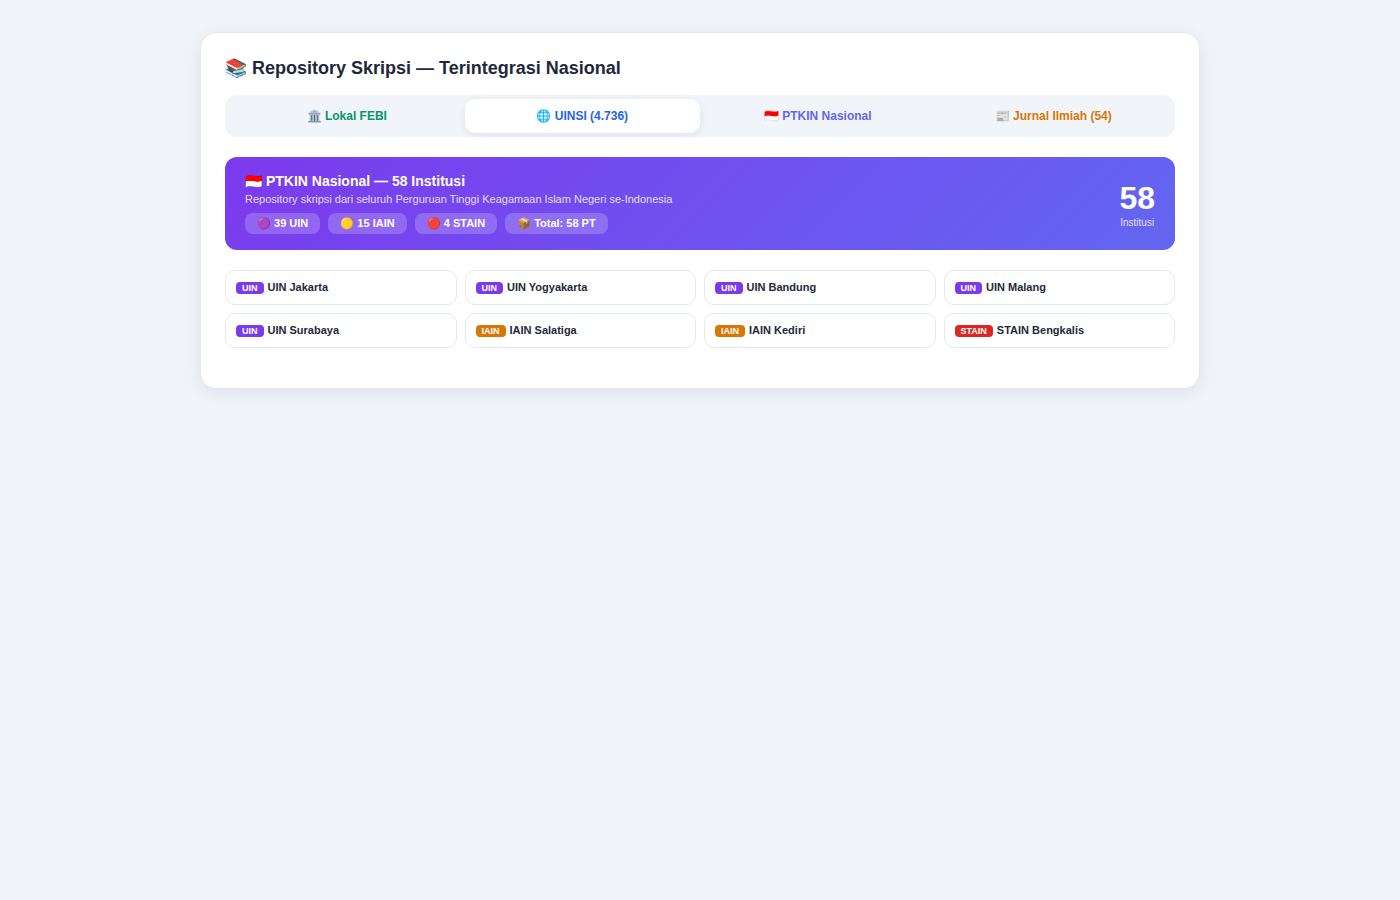The width and height of the screenshot is (1400, 900).
Task: Click the 15 IAIN filter chip
Action: (367, 223)
